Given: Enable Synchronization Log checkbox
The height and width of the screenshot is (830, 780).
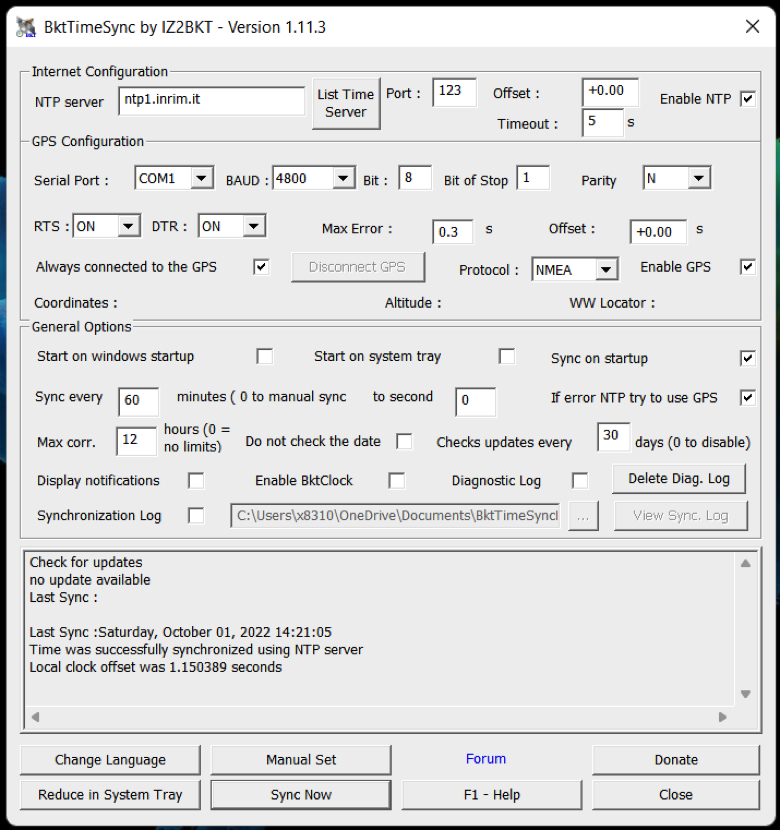Looking at the screenshot, I should pyautogui.click(x=196, y=516).
